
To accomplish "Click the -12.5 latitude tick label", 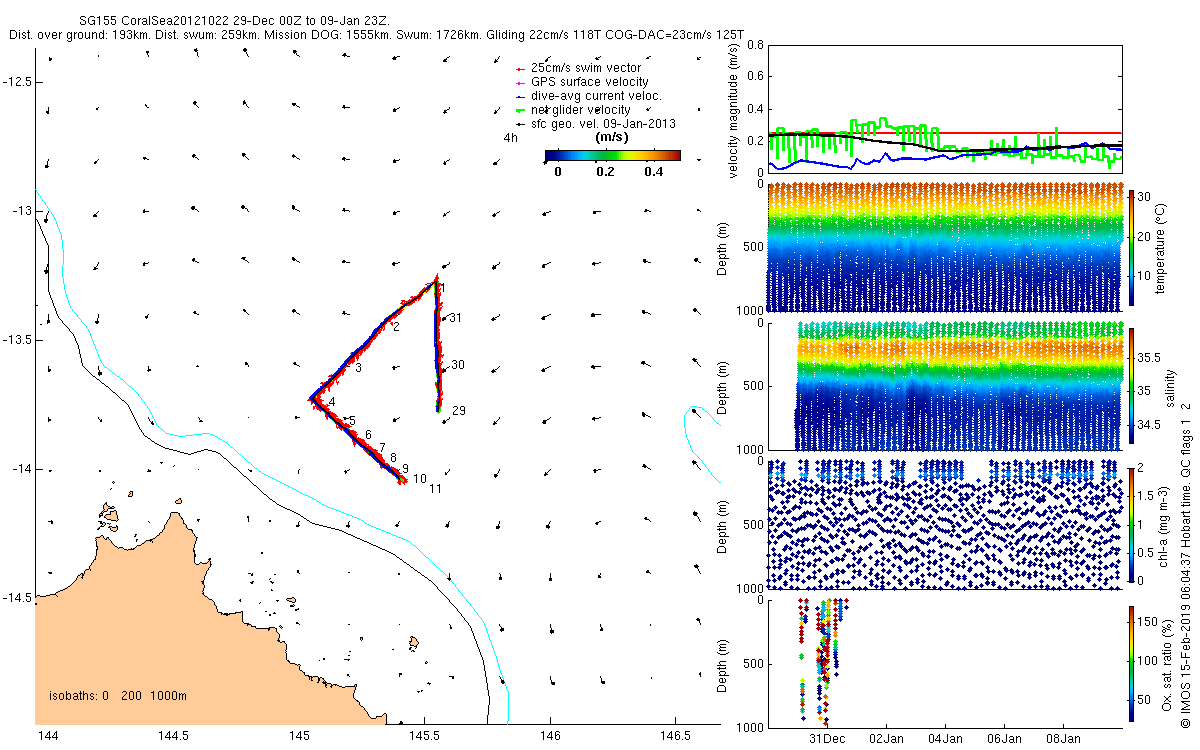I will pos(17,82).
